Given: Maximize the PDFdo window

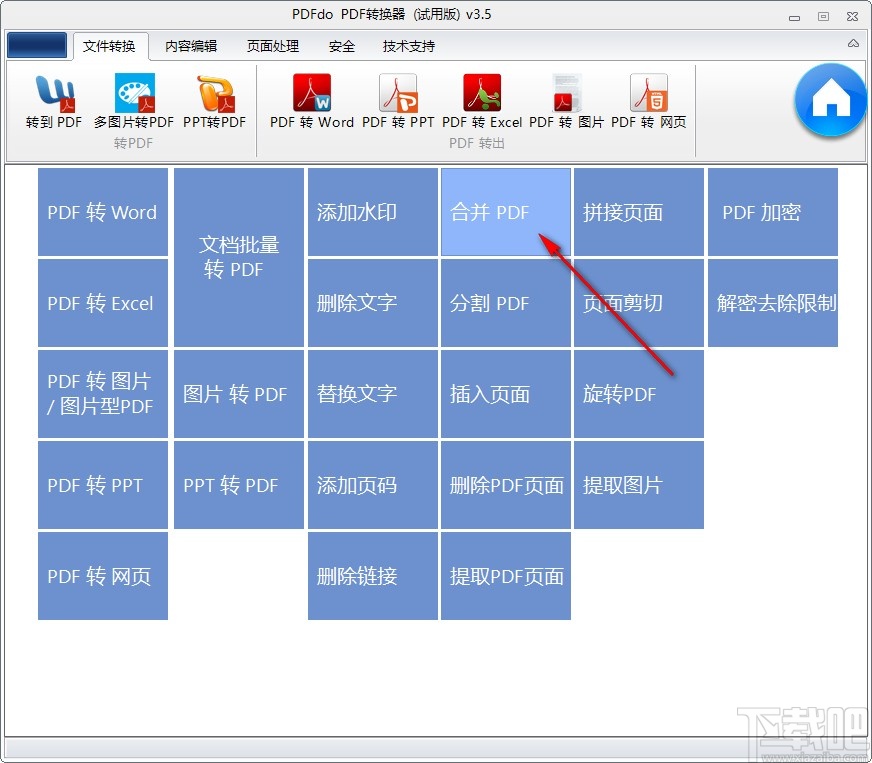Looking at the screenshot, I should [824, 17].
